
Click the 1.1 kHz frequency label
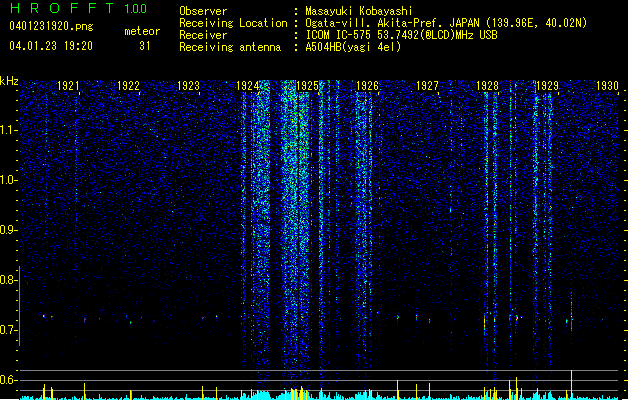click(x=9, y=130)
